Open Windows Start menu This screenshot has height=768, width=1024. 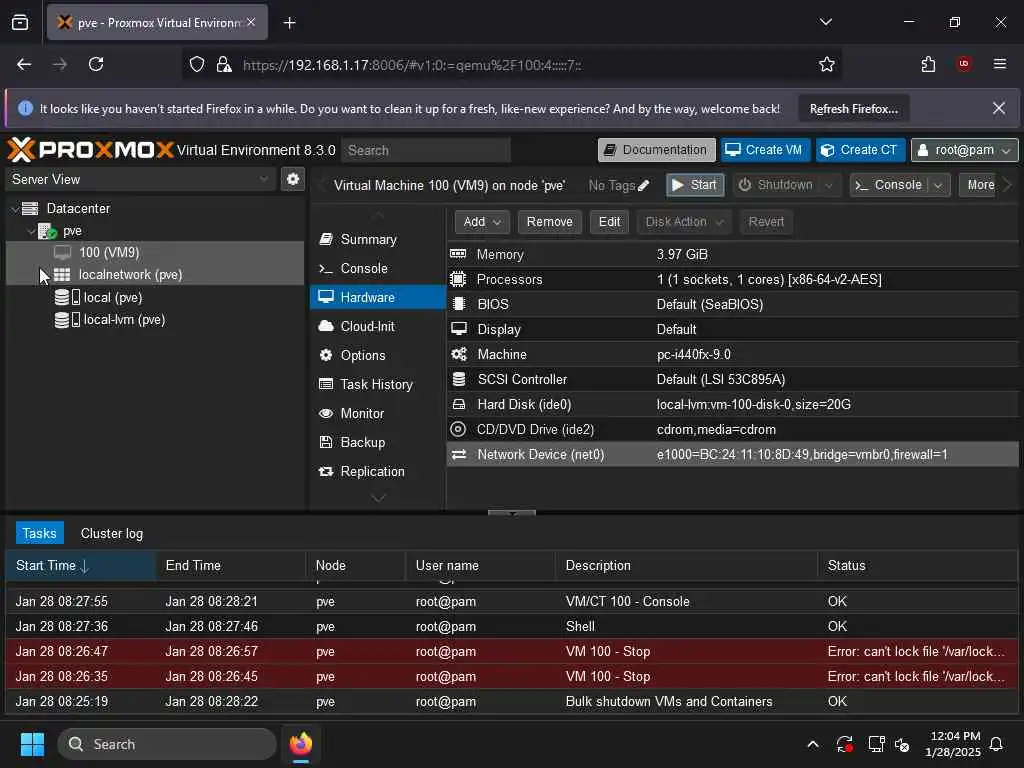pos(32,744)
